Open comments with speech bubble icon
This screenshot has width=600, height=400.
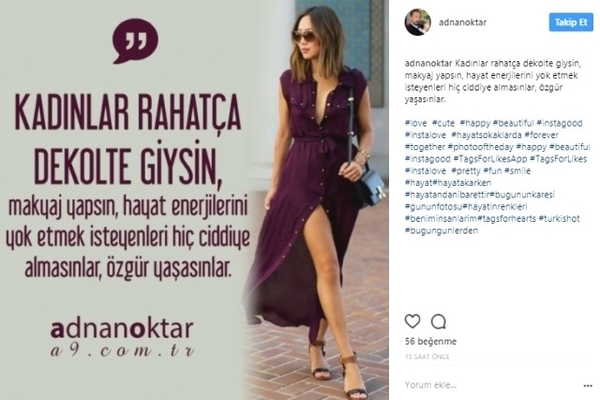[438, 322]
